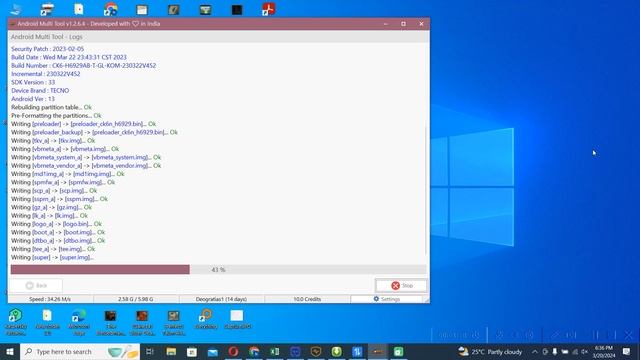Open the green download manager taskbar icon
Viewport: 640px width, 360px height.
336,351
